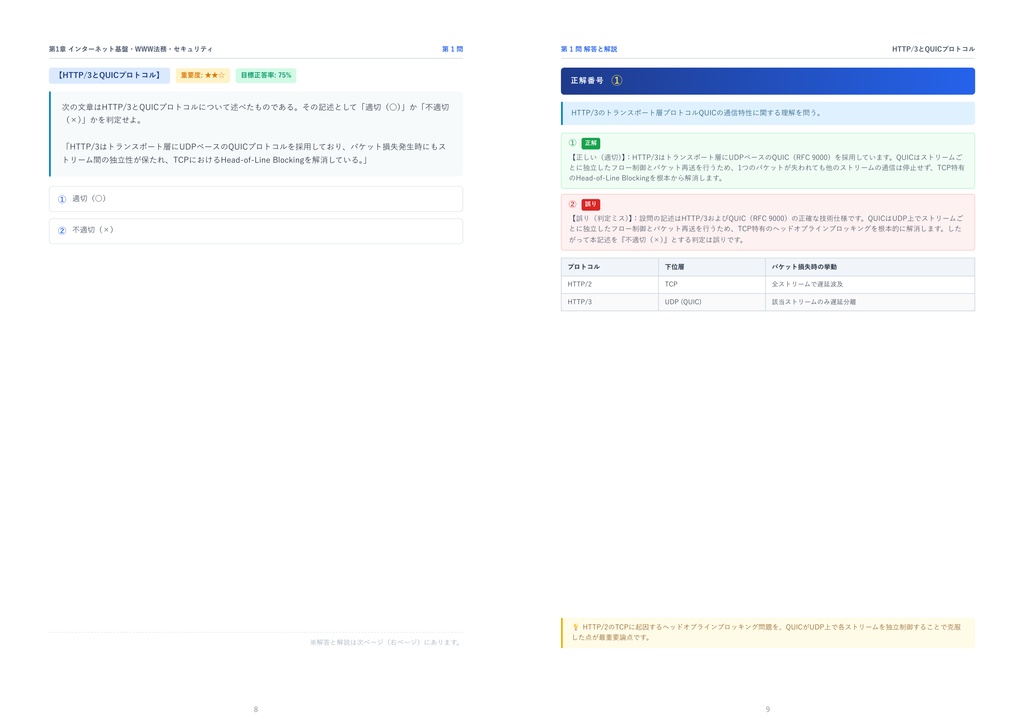Click the 重要度 star rating badge

click(x=202, y=75)
